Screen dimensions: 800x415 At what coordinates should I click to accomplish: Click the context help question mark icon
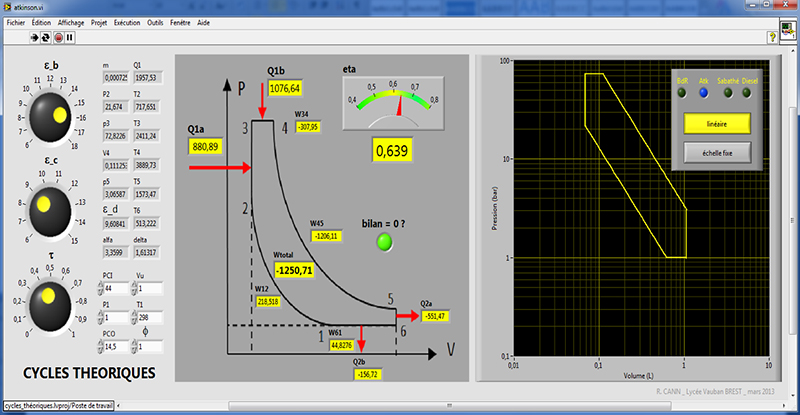click(773, 37)
